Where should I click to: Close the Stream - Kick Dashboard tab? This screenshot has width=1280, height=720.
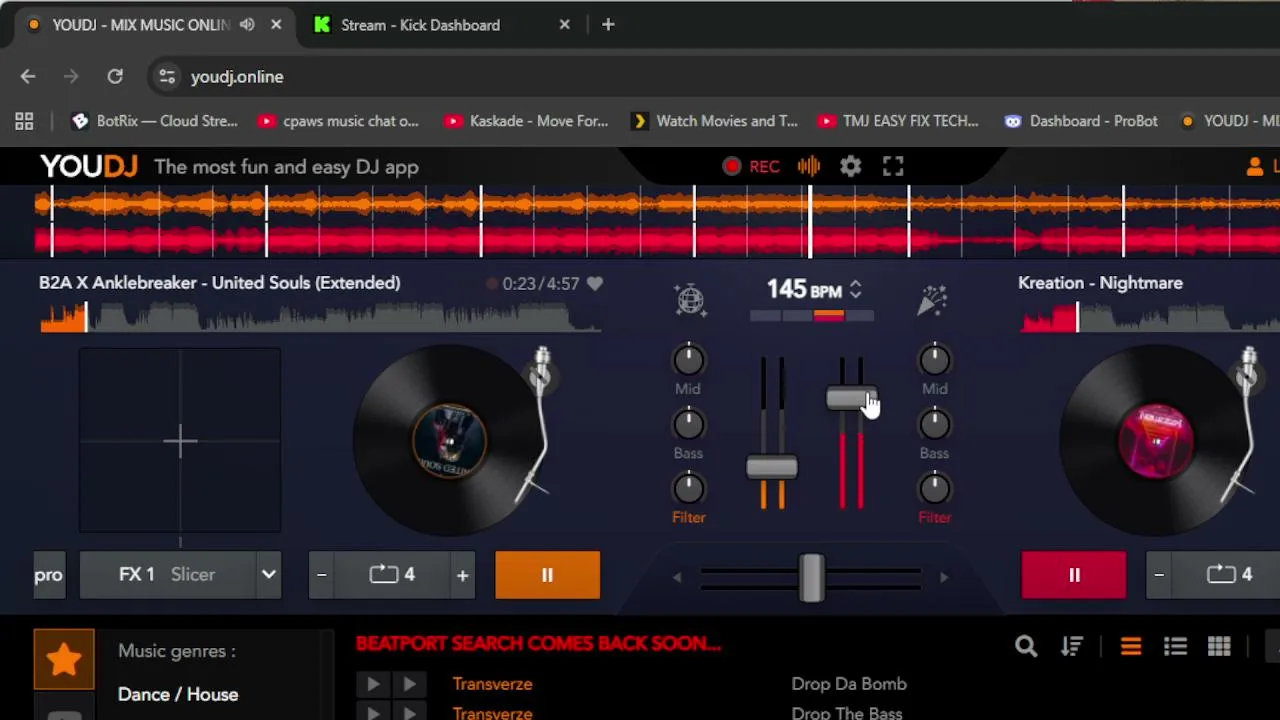564,25
